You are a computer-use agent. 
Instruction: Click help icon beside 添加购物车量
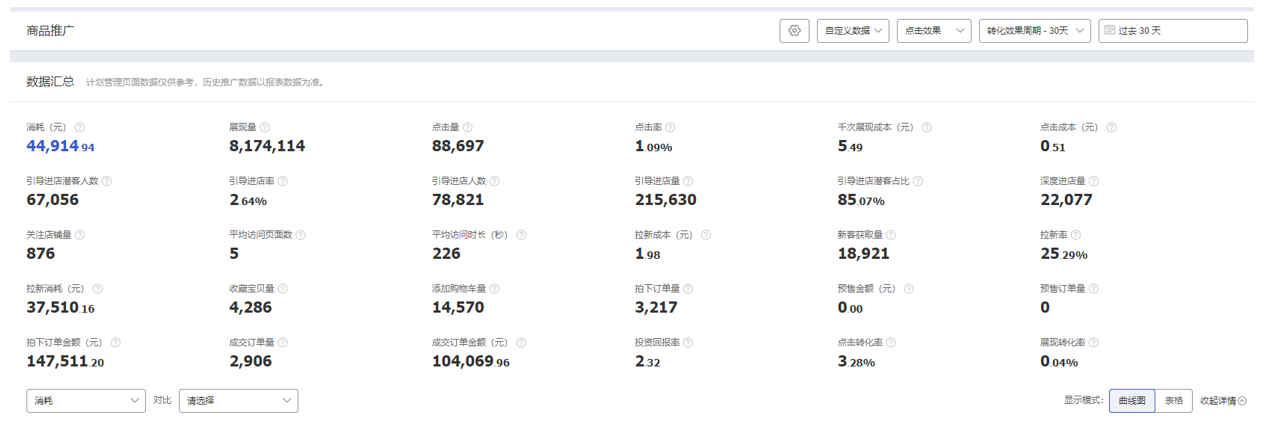pyautogui.click(x=494, y=288)
